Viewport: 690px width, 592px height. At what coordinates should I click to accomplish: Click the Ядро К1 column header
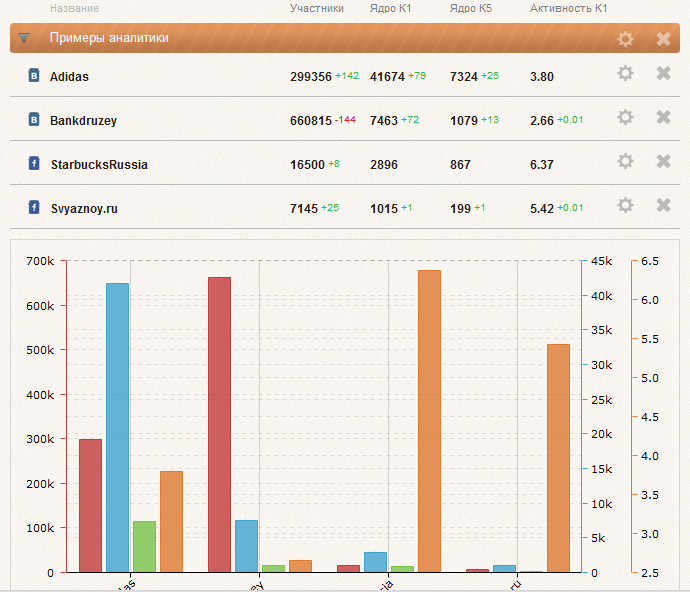coord(390,8)
